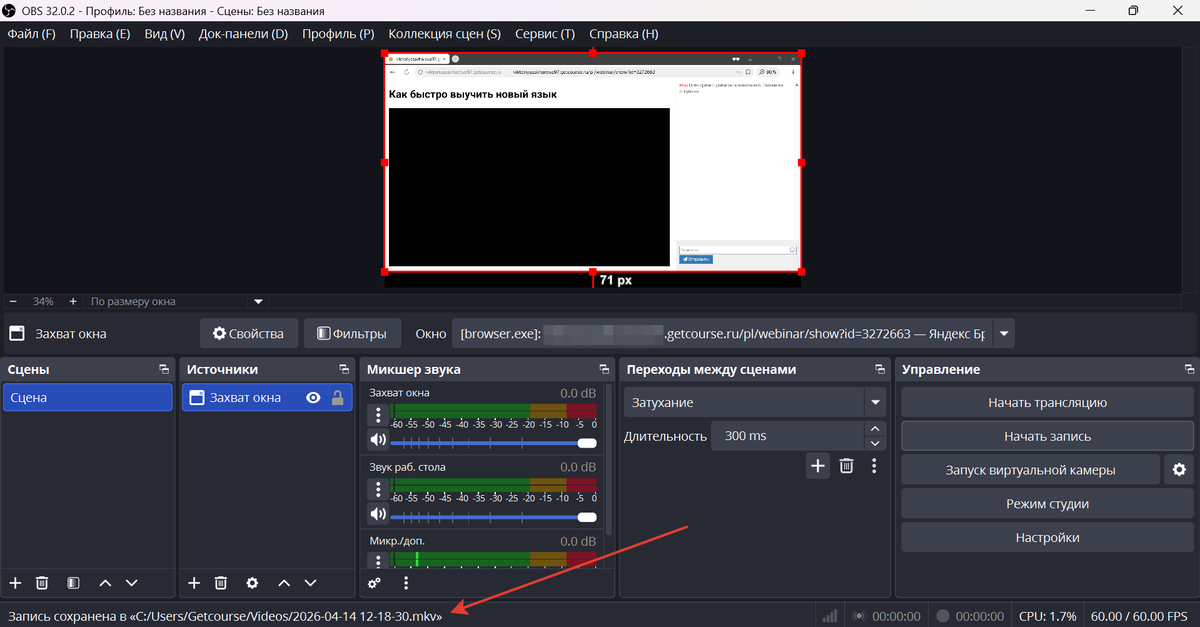Open the three-dot menu for Звук раб. стола
1200x627 pixels.
click(378, 489)
